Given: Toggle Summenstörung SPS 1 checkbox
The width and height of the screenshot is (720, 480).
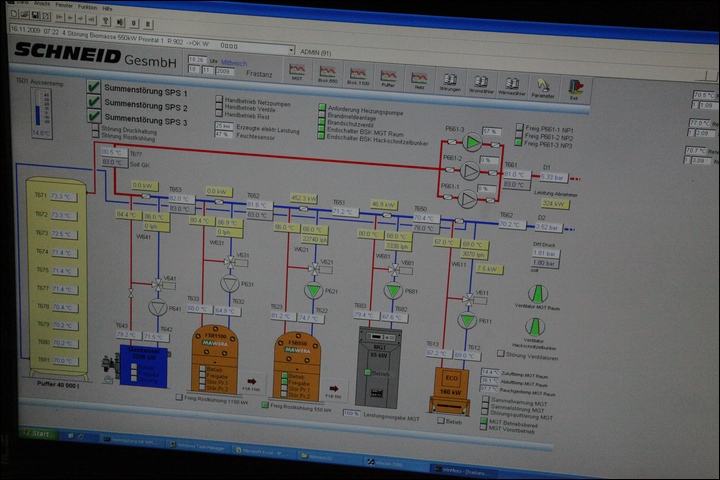Looking at the screenshot, I should pos(94,88).
